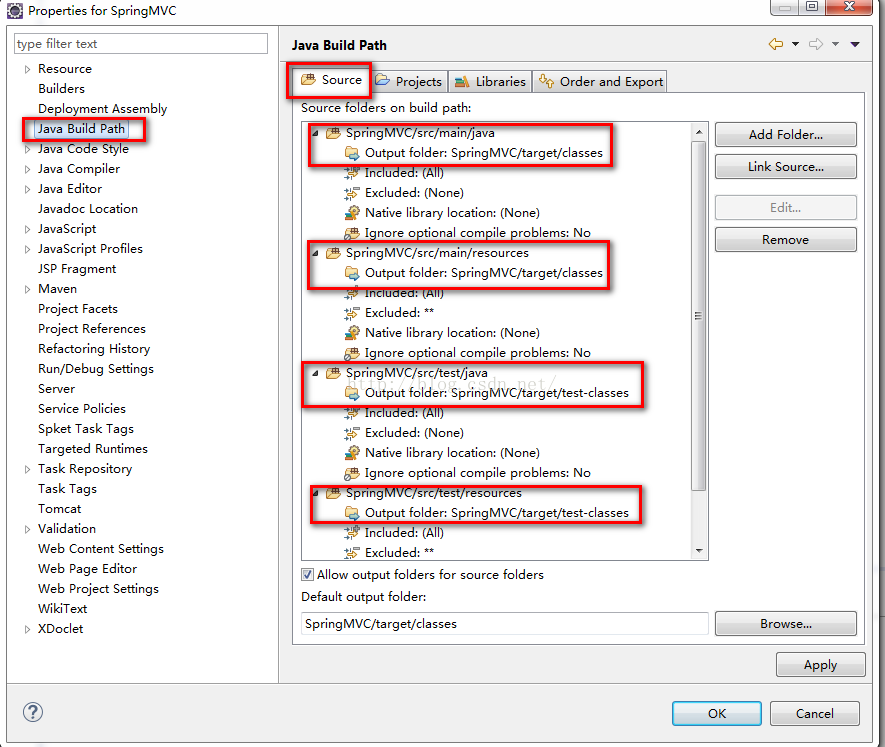Click the source folder icon for SpringMVC/src/test/resources

tap(334, 493)
